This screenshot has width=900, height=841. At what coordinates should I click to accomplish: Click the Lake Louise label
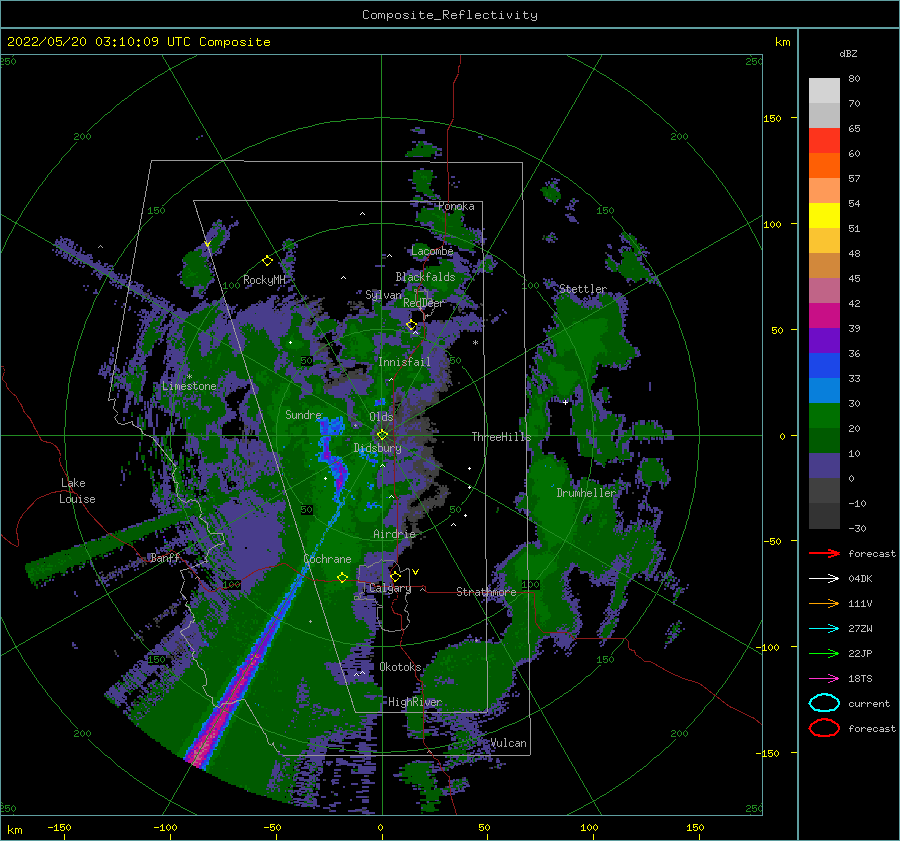coord(77,491)
